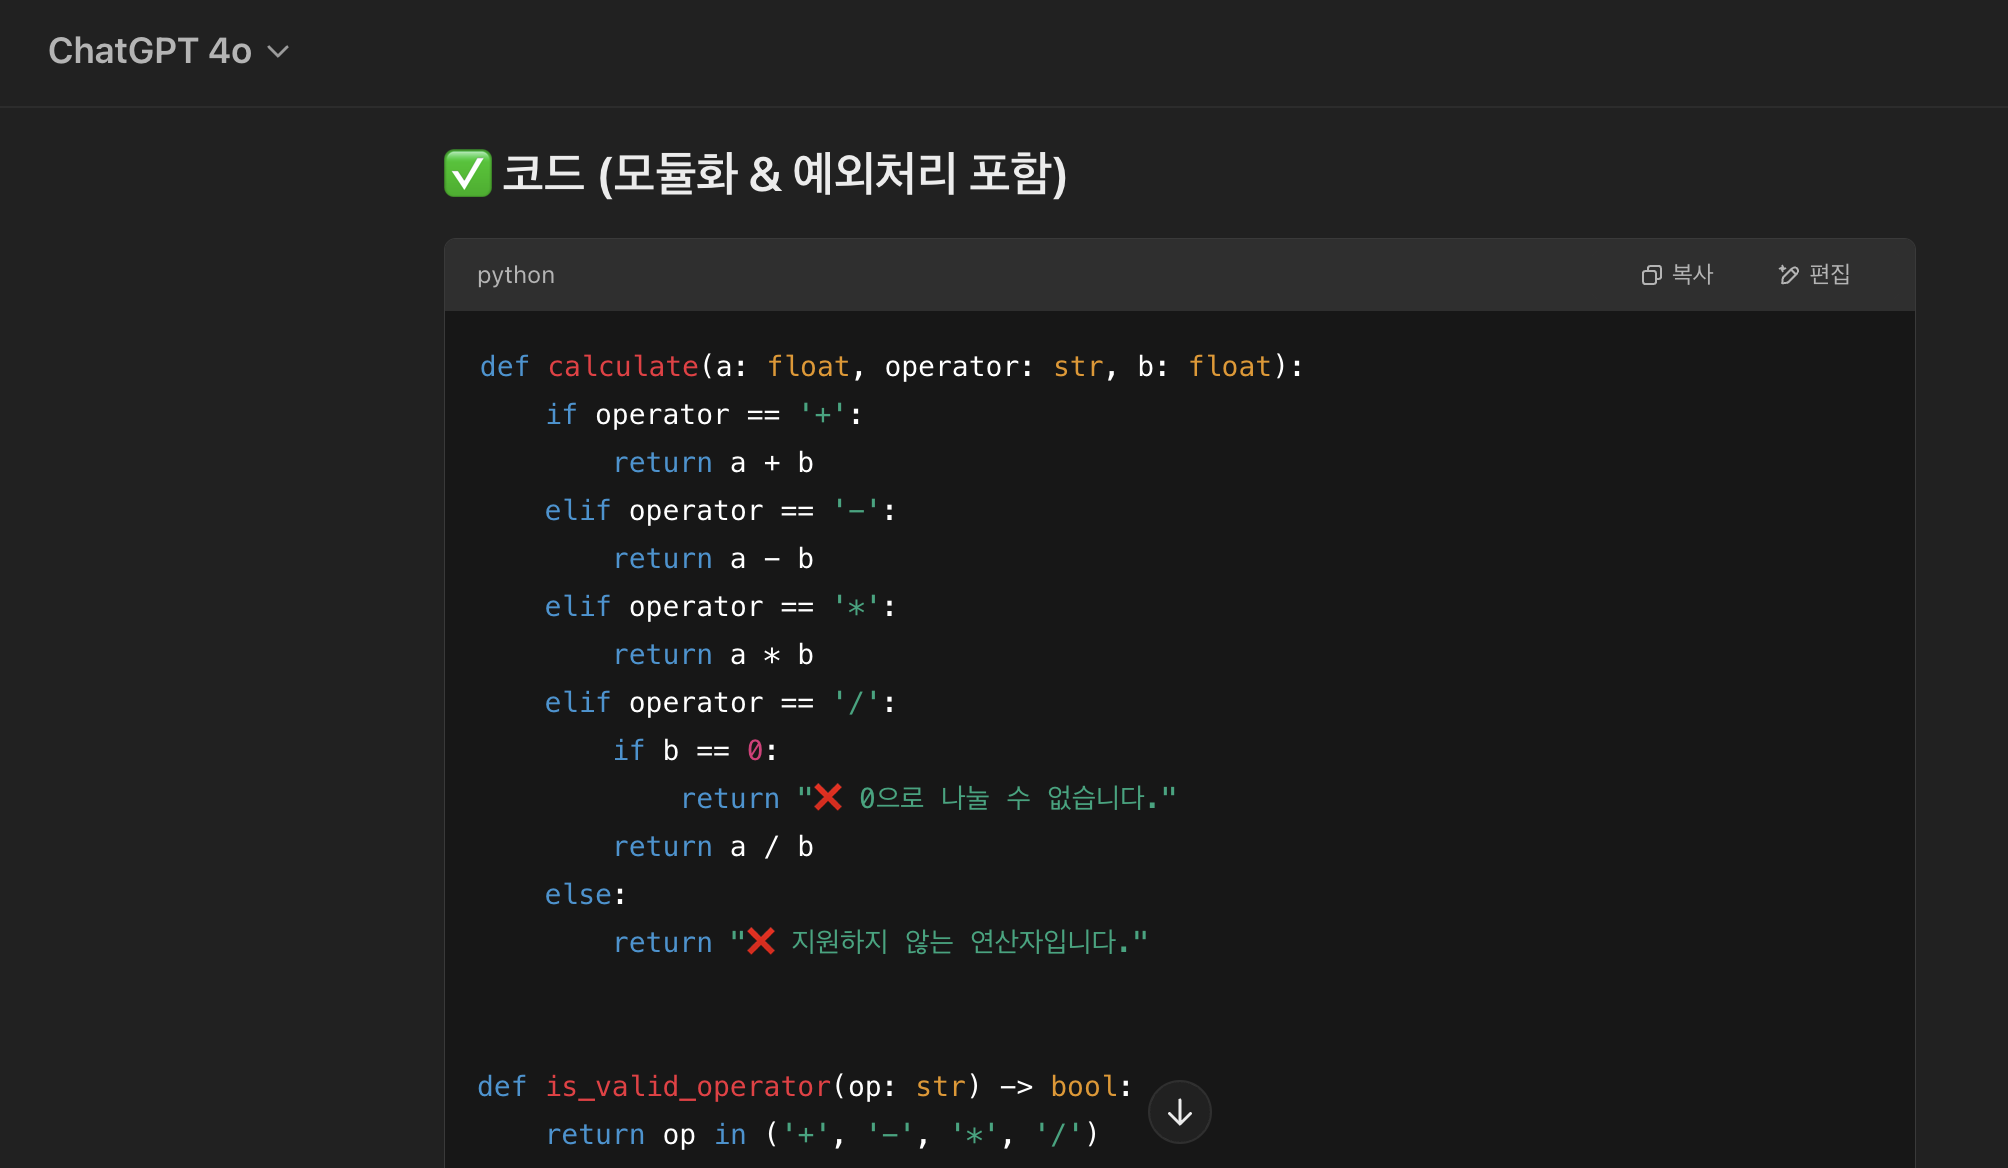Click the is_valid_operator function name
2008x1168 pixels.
(x=688, y=1087)
